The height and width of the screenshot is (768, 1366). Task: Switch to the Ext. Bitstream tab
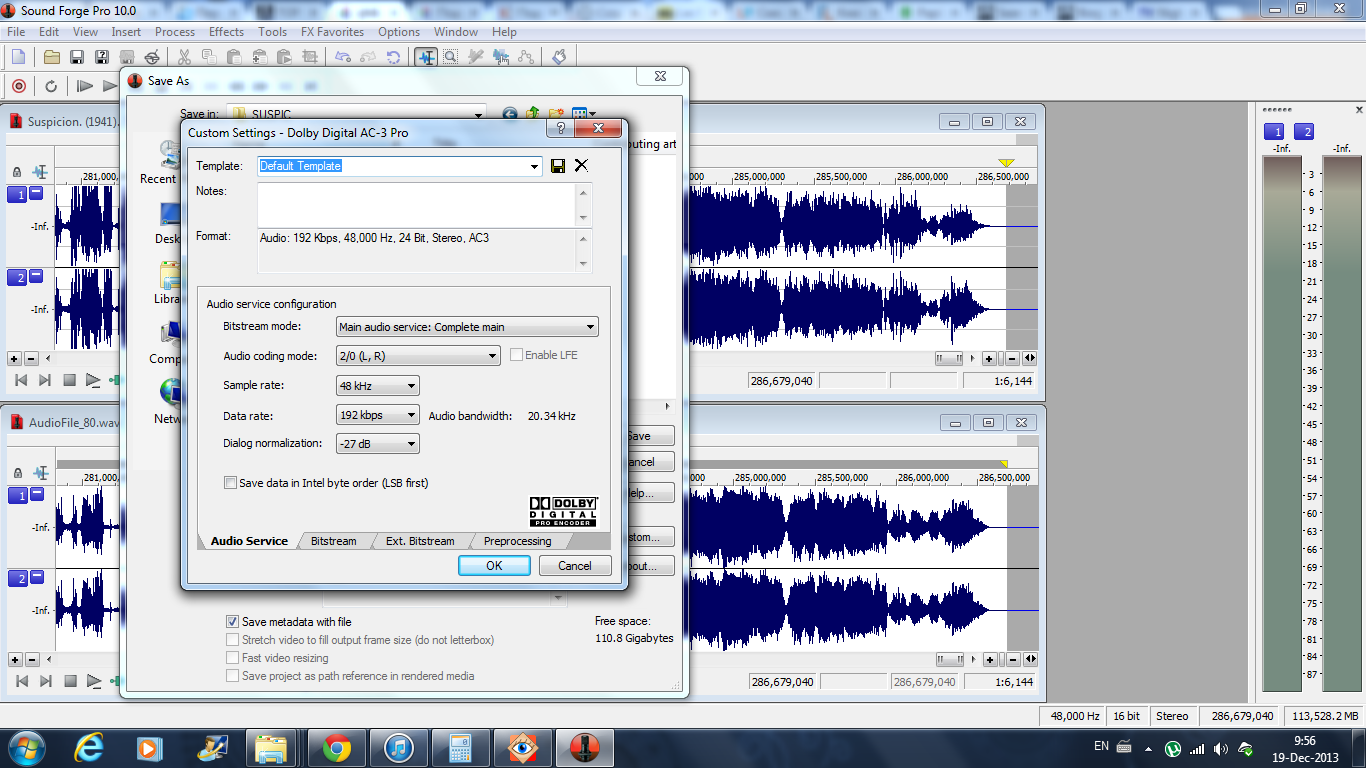[420, 541]
